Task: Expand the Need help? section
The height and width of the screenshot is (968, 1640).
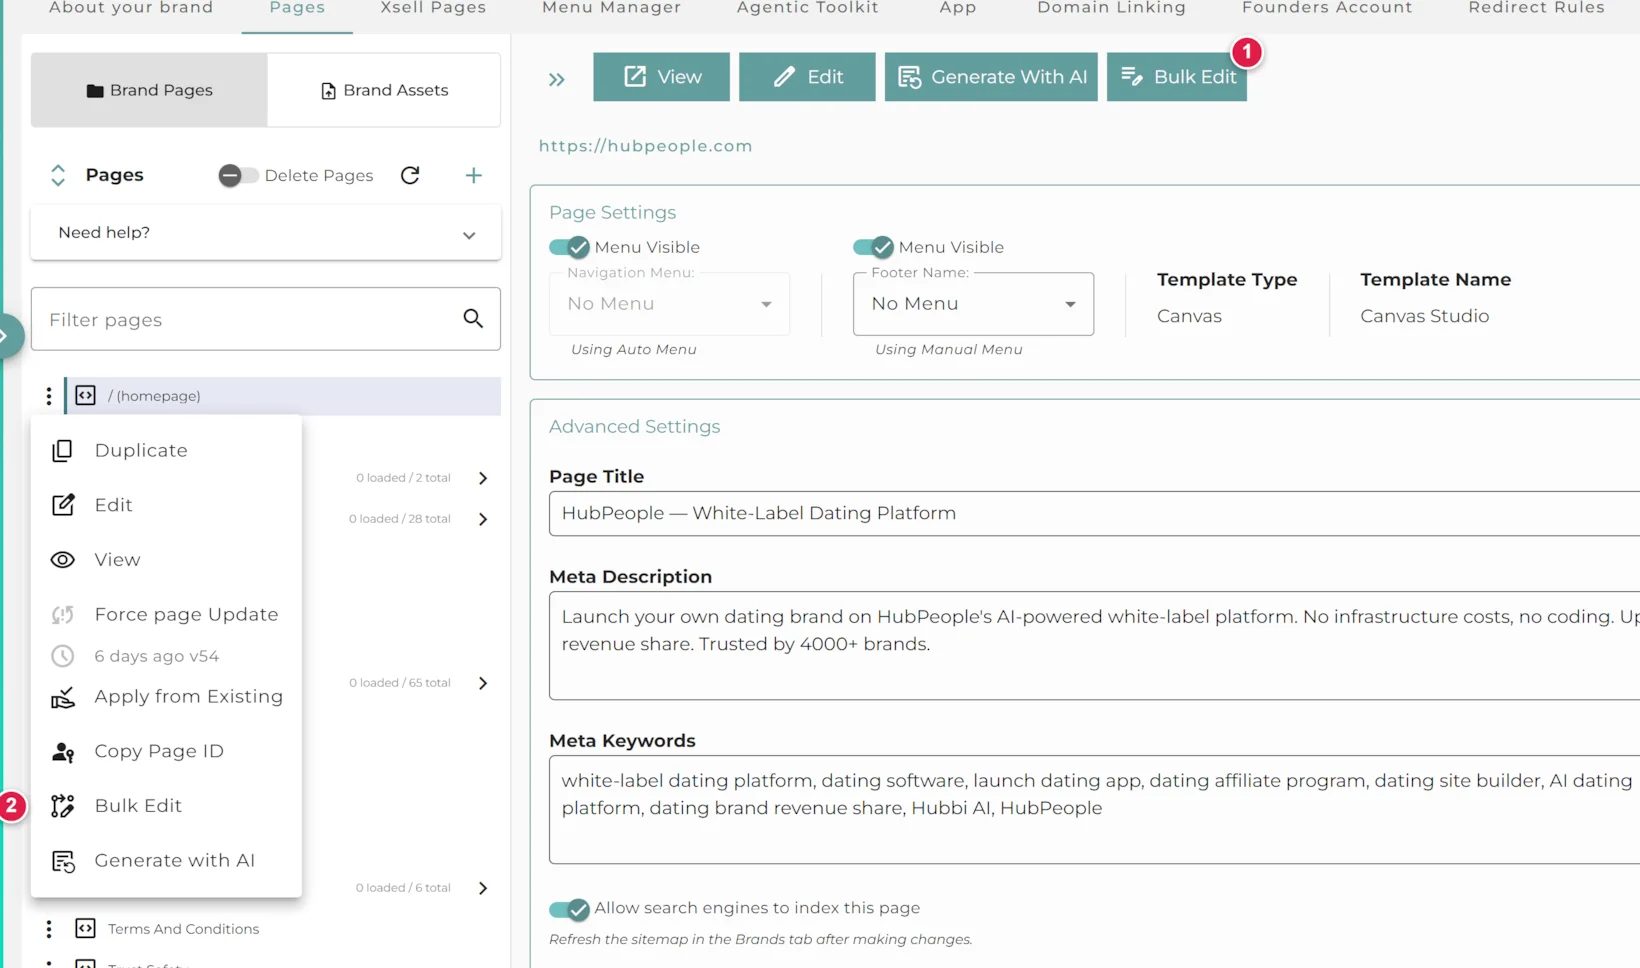Action: pos(266,233)
